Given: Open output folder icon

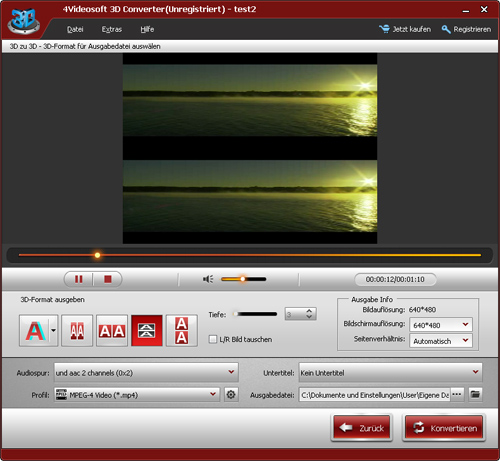Looking at the screenshot, I should point(475,394).
